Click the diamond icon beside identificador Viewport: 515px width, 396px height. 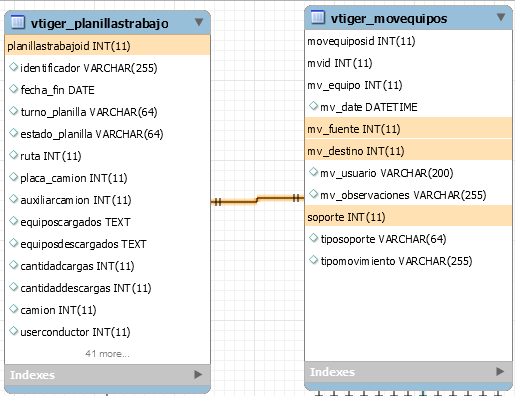(x=13, y=67)
